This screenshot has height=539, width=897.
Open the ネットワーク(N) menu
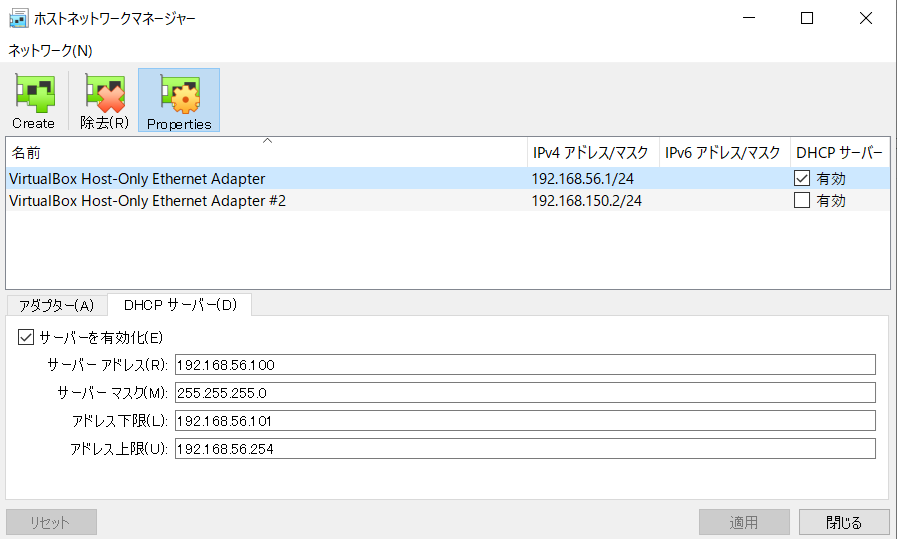(50, 51)
